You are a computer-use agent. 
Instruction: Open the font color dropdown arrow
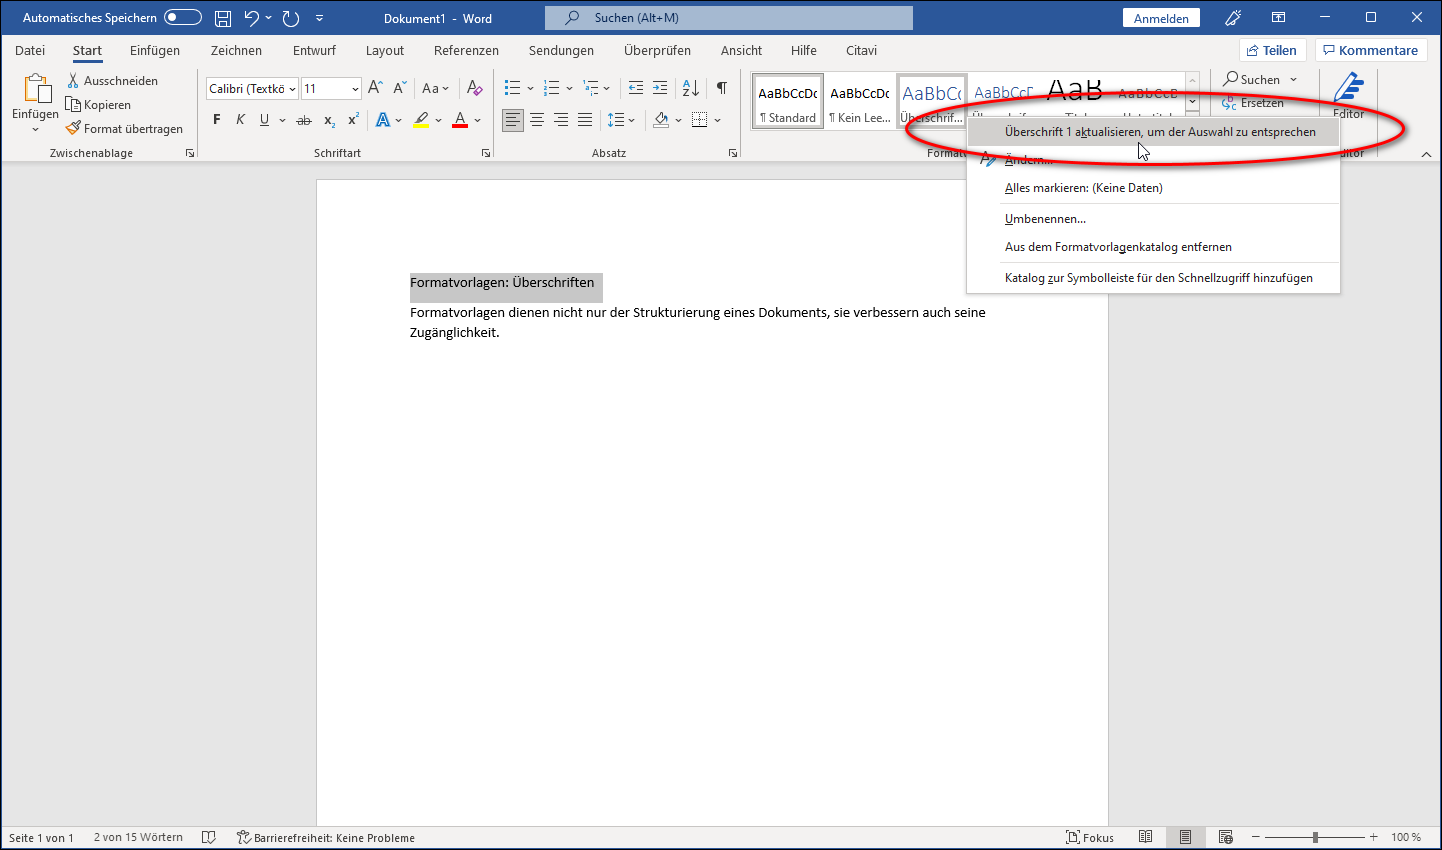point(477,120)
